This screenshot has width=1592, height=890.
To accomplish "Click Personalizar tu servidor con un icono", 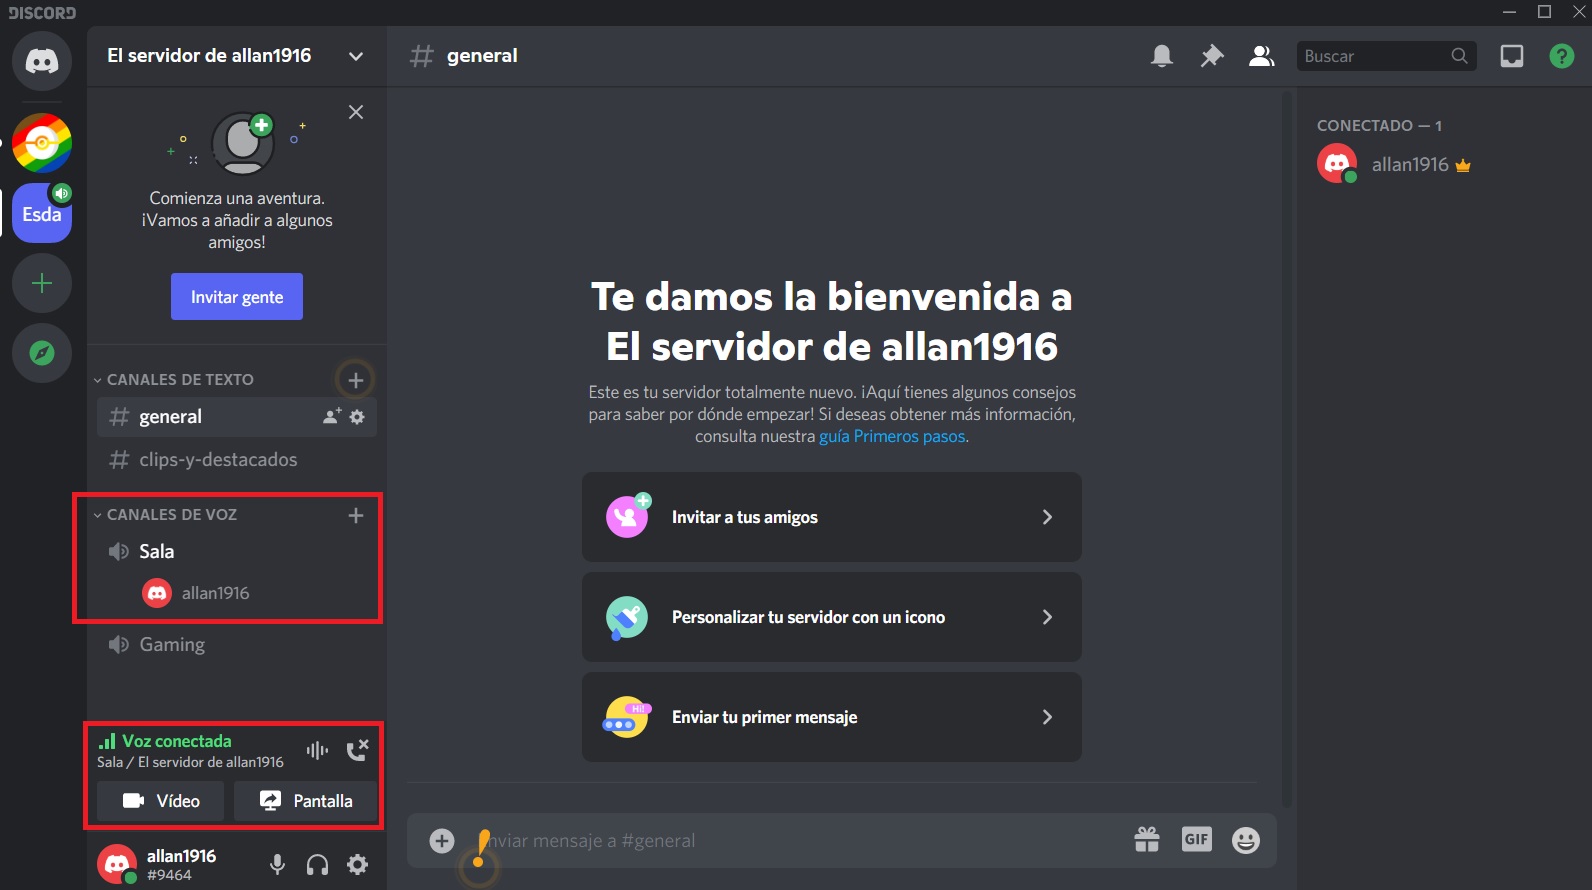I will click(x=832, y=617).
